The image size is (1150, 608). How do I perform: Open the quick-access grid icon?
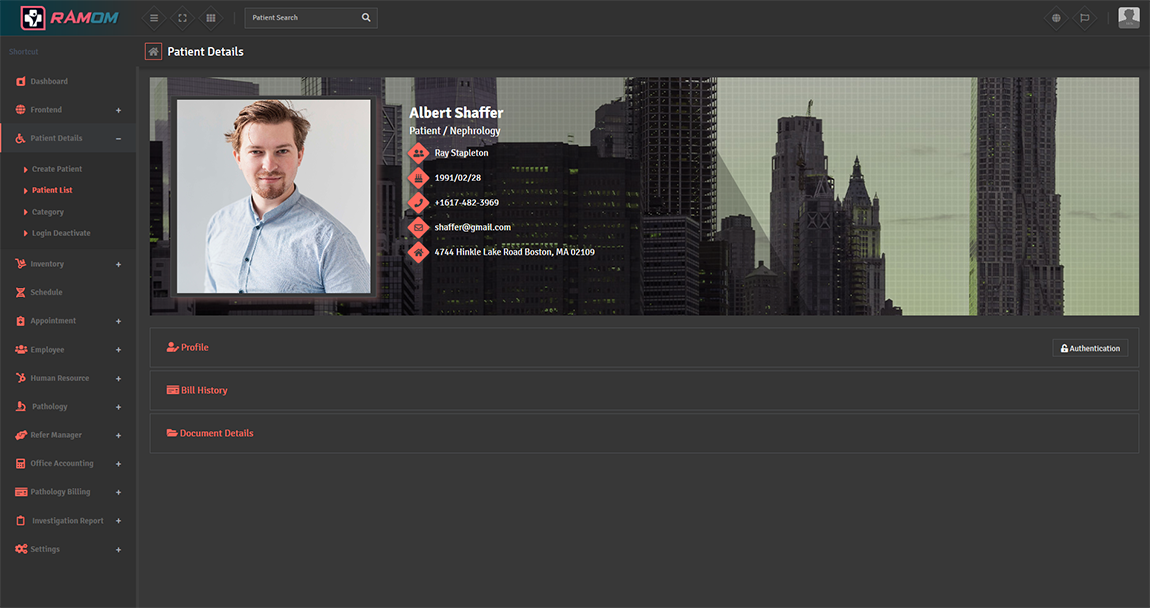tap(210, 18)
